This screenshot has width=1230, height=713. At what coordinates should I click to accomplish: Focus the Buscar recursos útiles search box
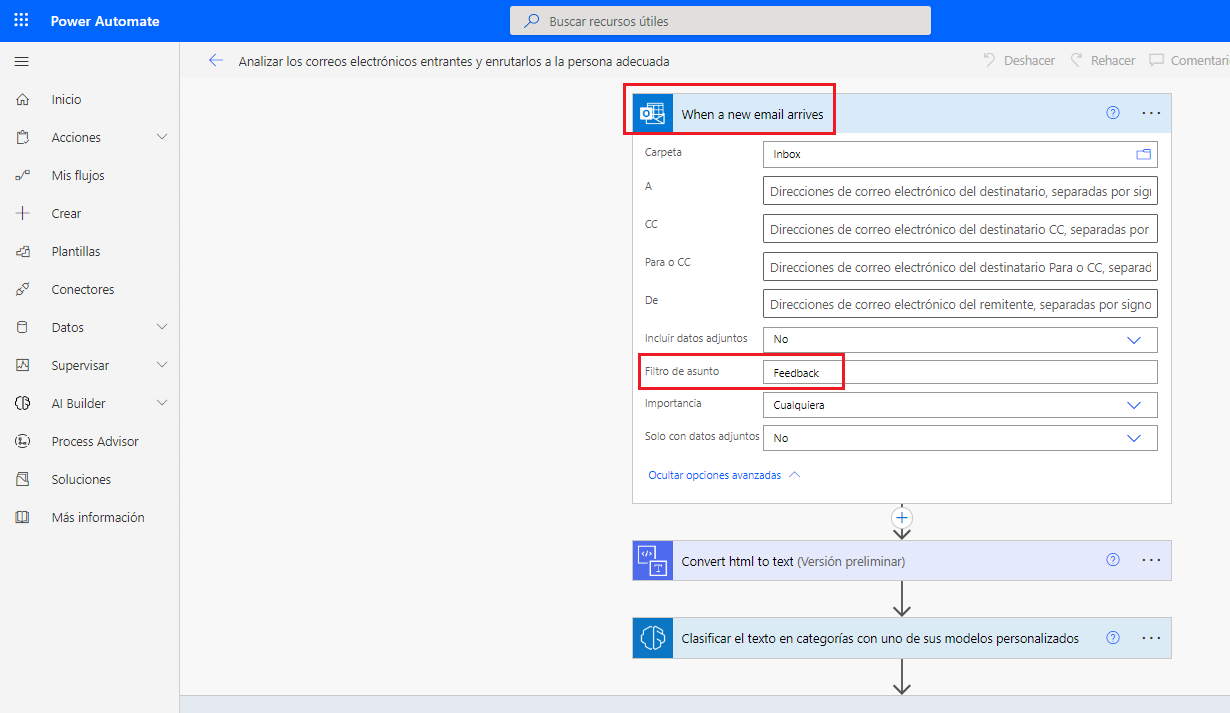[720, 21]
